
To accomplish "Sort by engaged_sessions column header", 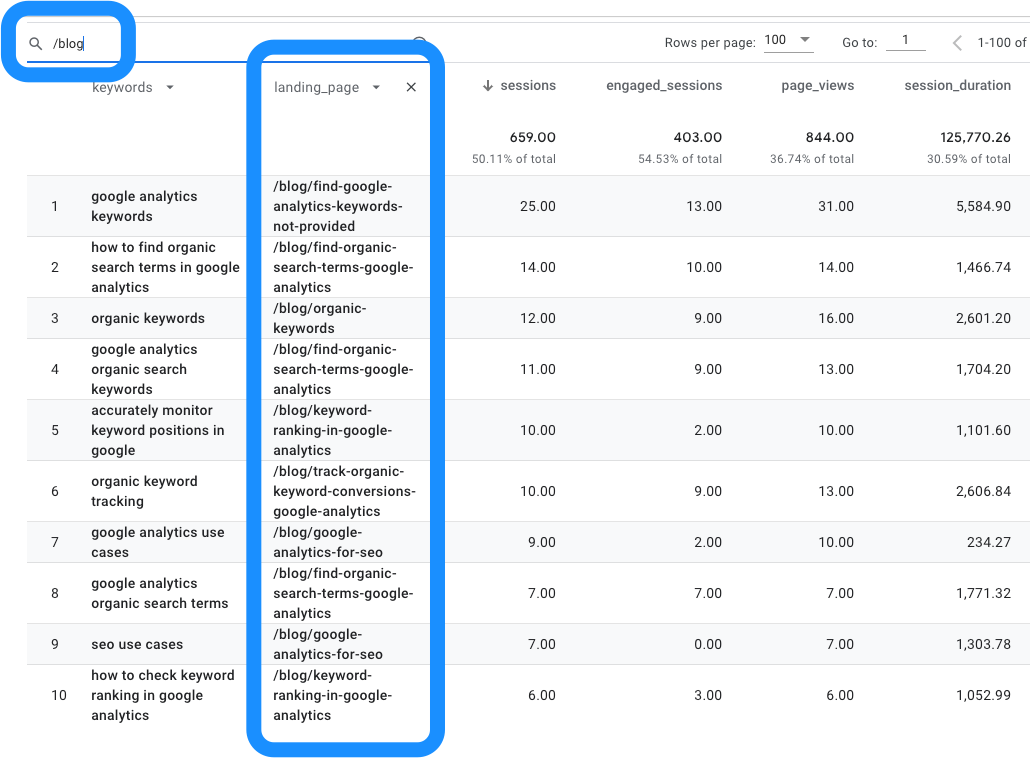I will [x=663, y=85].
